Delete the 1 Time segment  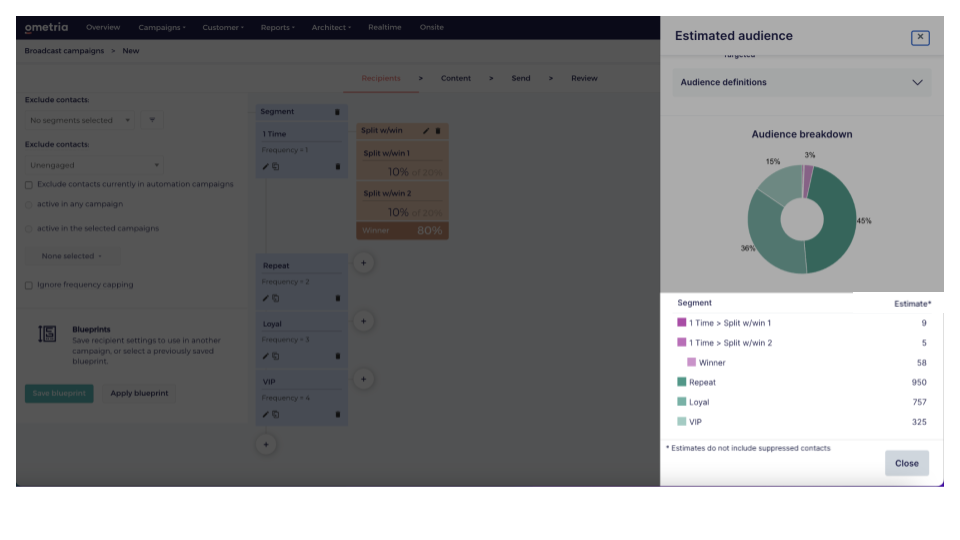[337, 167]
